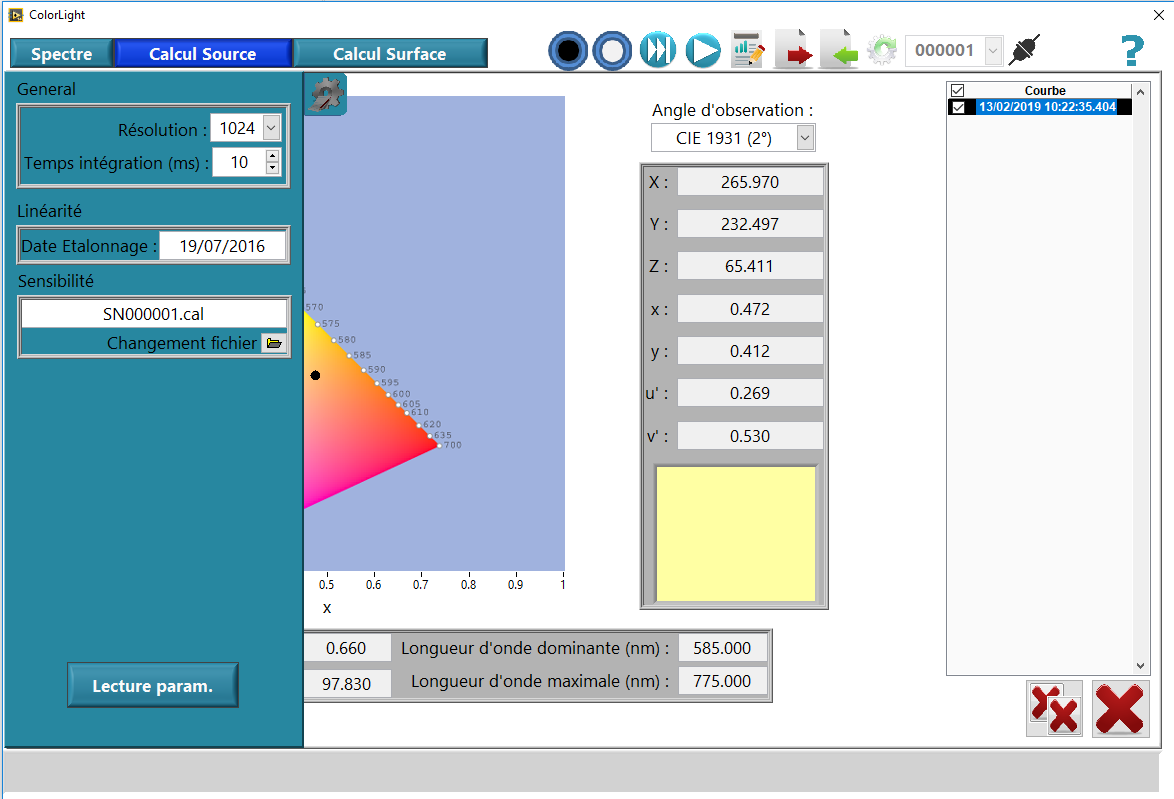This screenshot has height=799, width=1174.
Task: Click the black measurement point on the chromaticity diagram
Action: point(315,375)
